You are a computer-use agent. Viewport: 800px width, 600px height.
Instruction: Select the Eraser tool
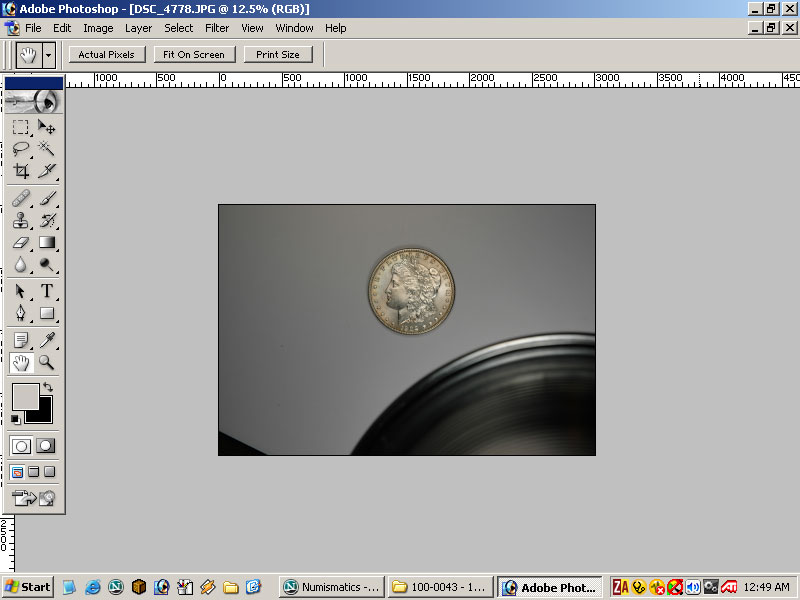point(21,242)
